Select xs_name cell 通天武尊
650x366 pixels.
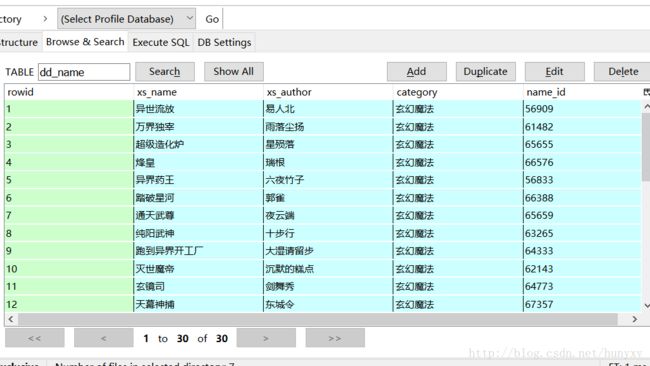tap(198, 216)
